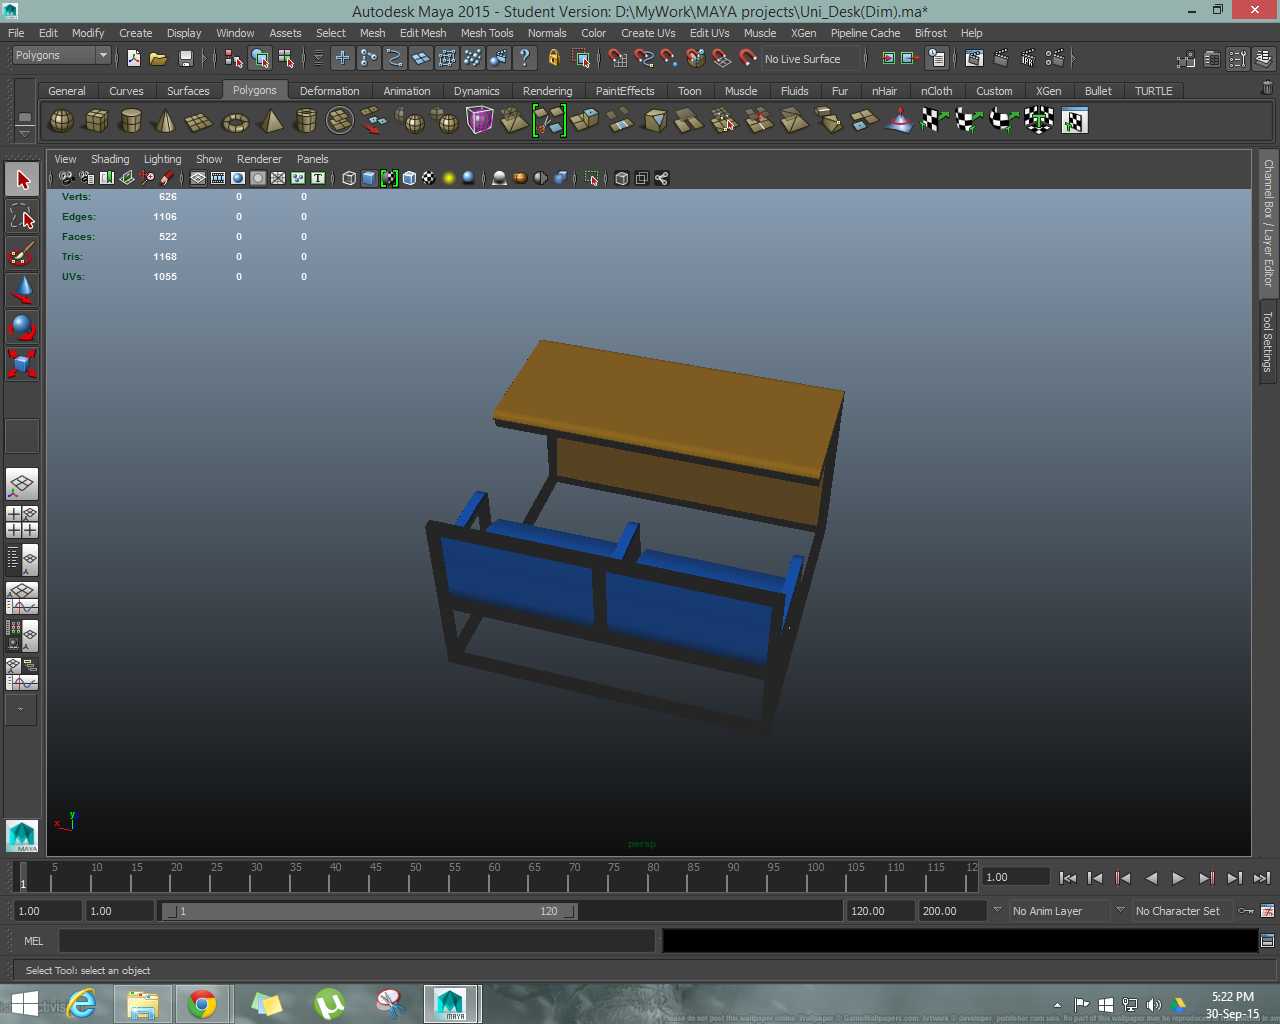Click the question mark help icon

(x=524, y=58)
